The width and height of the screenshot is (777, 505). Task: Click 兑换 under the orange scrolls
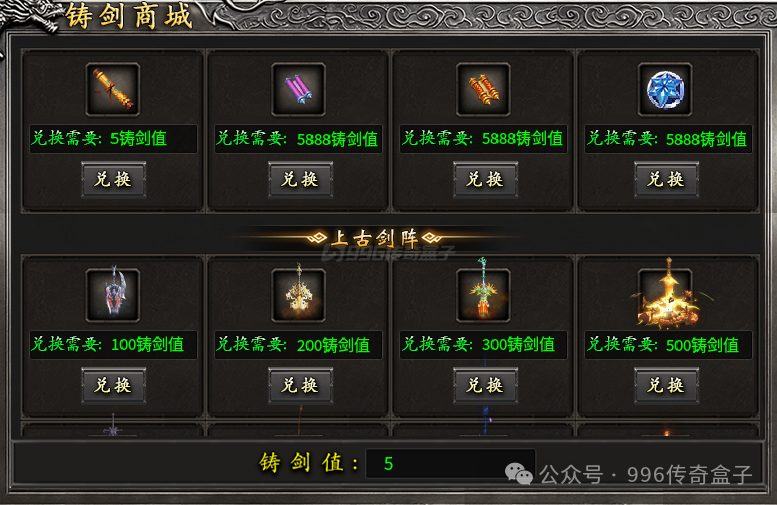(485, 179)
